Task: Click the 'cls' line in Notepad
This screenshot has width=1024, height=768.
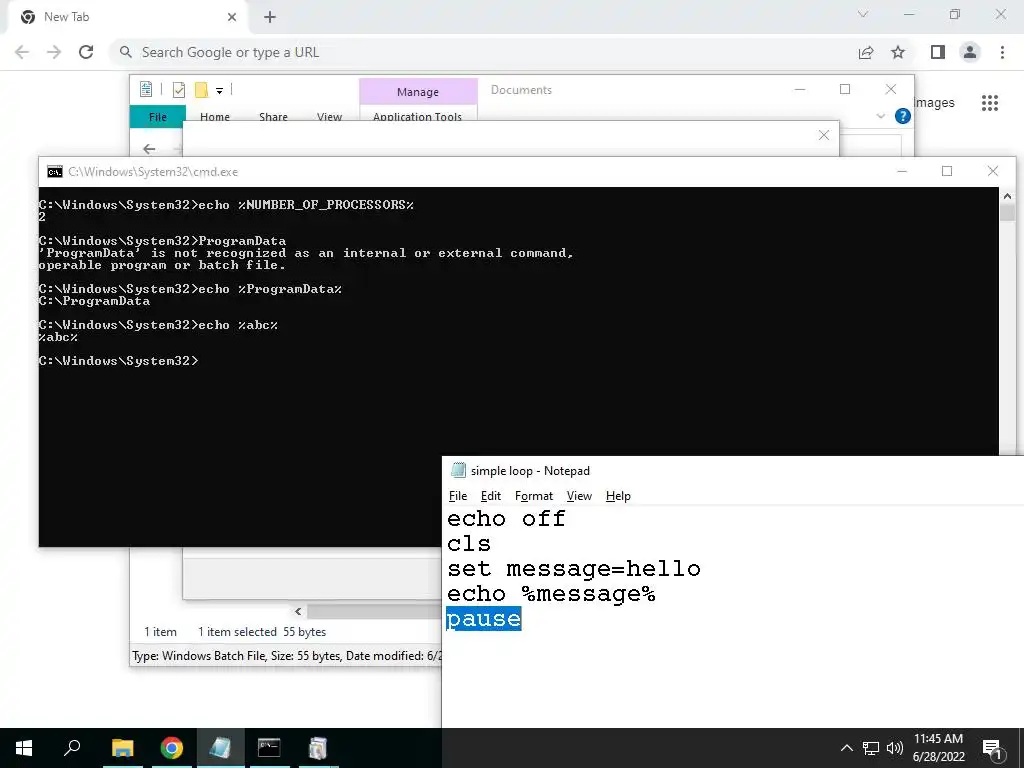Action: (468, 543)
